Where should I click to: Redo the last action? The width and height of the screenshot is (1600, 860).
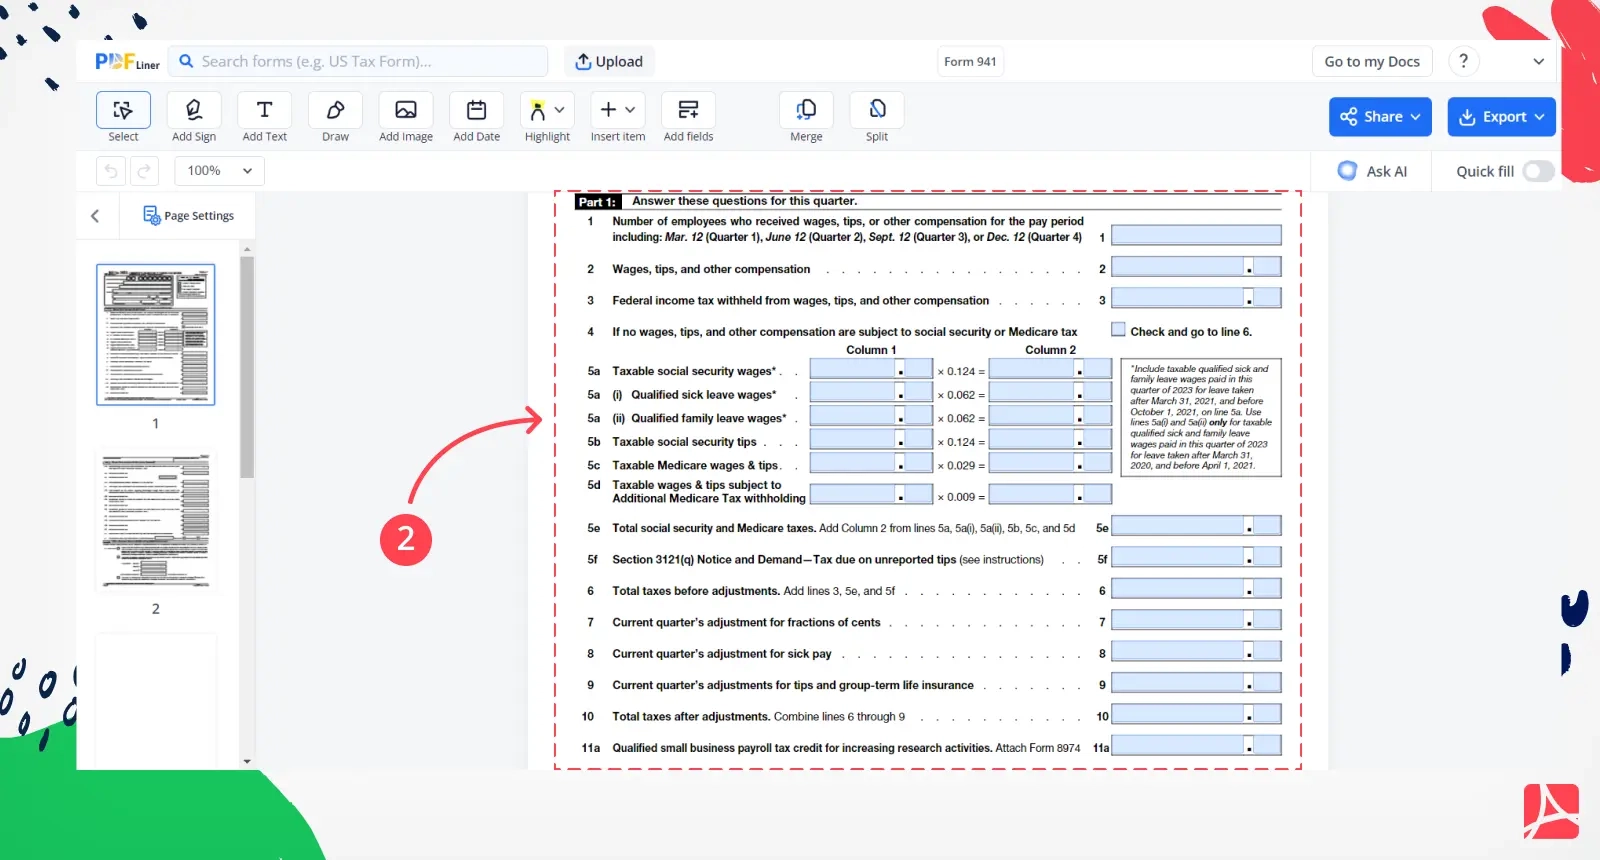tap(144, 171)
